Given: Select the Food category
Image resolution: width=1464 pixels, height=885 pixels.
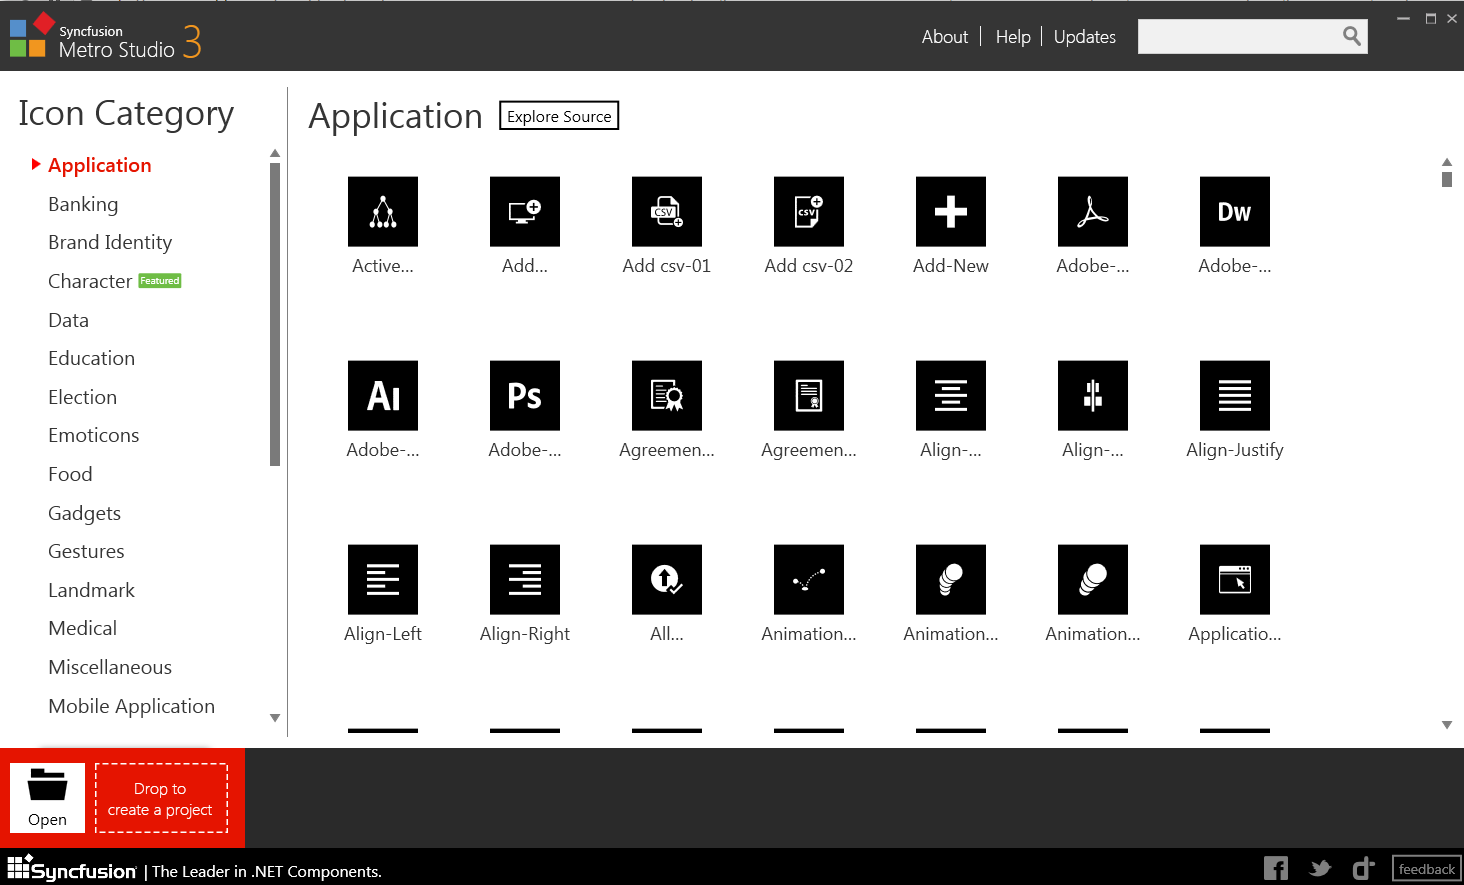Looking at the screenshot, I should 70,474.
